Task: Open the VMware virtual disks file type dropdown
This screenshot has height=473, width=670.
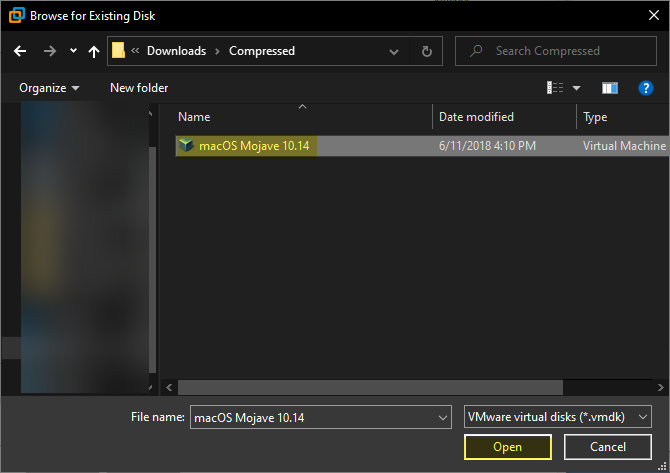Action: pyautogui.click(x=644, y=416)
